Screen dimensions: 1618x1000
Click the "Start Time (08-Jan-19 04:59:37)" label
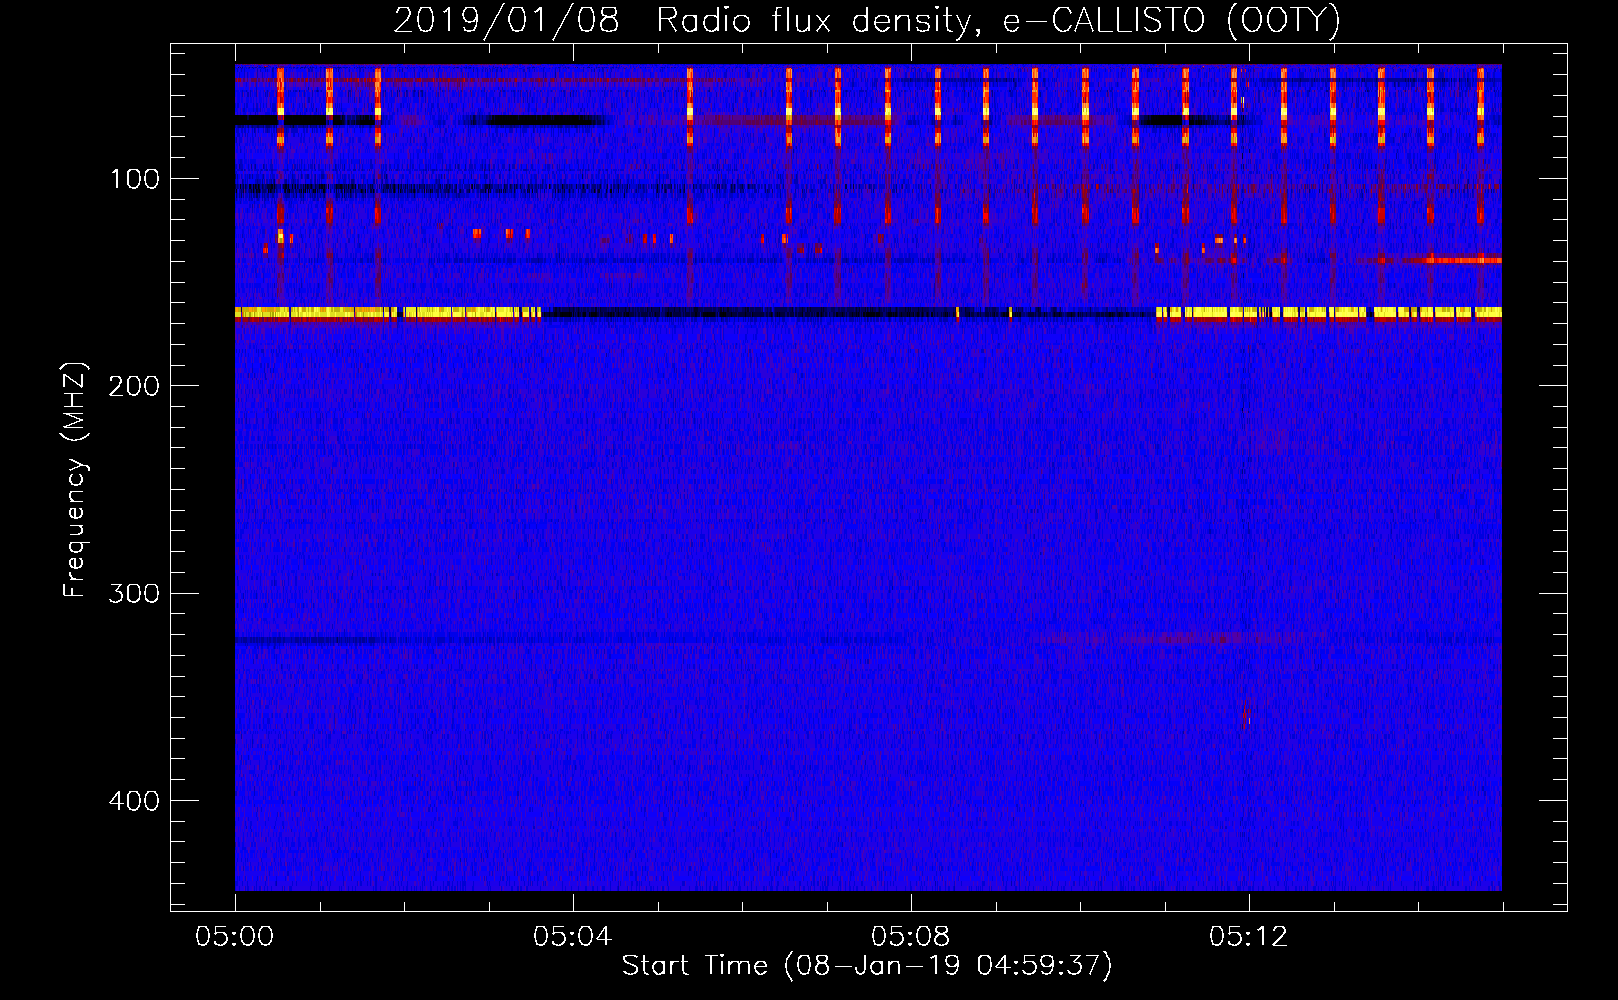click(x=867, y=966)
